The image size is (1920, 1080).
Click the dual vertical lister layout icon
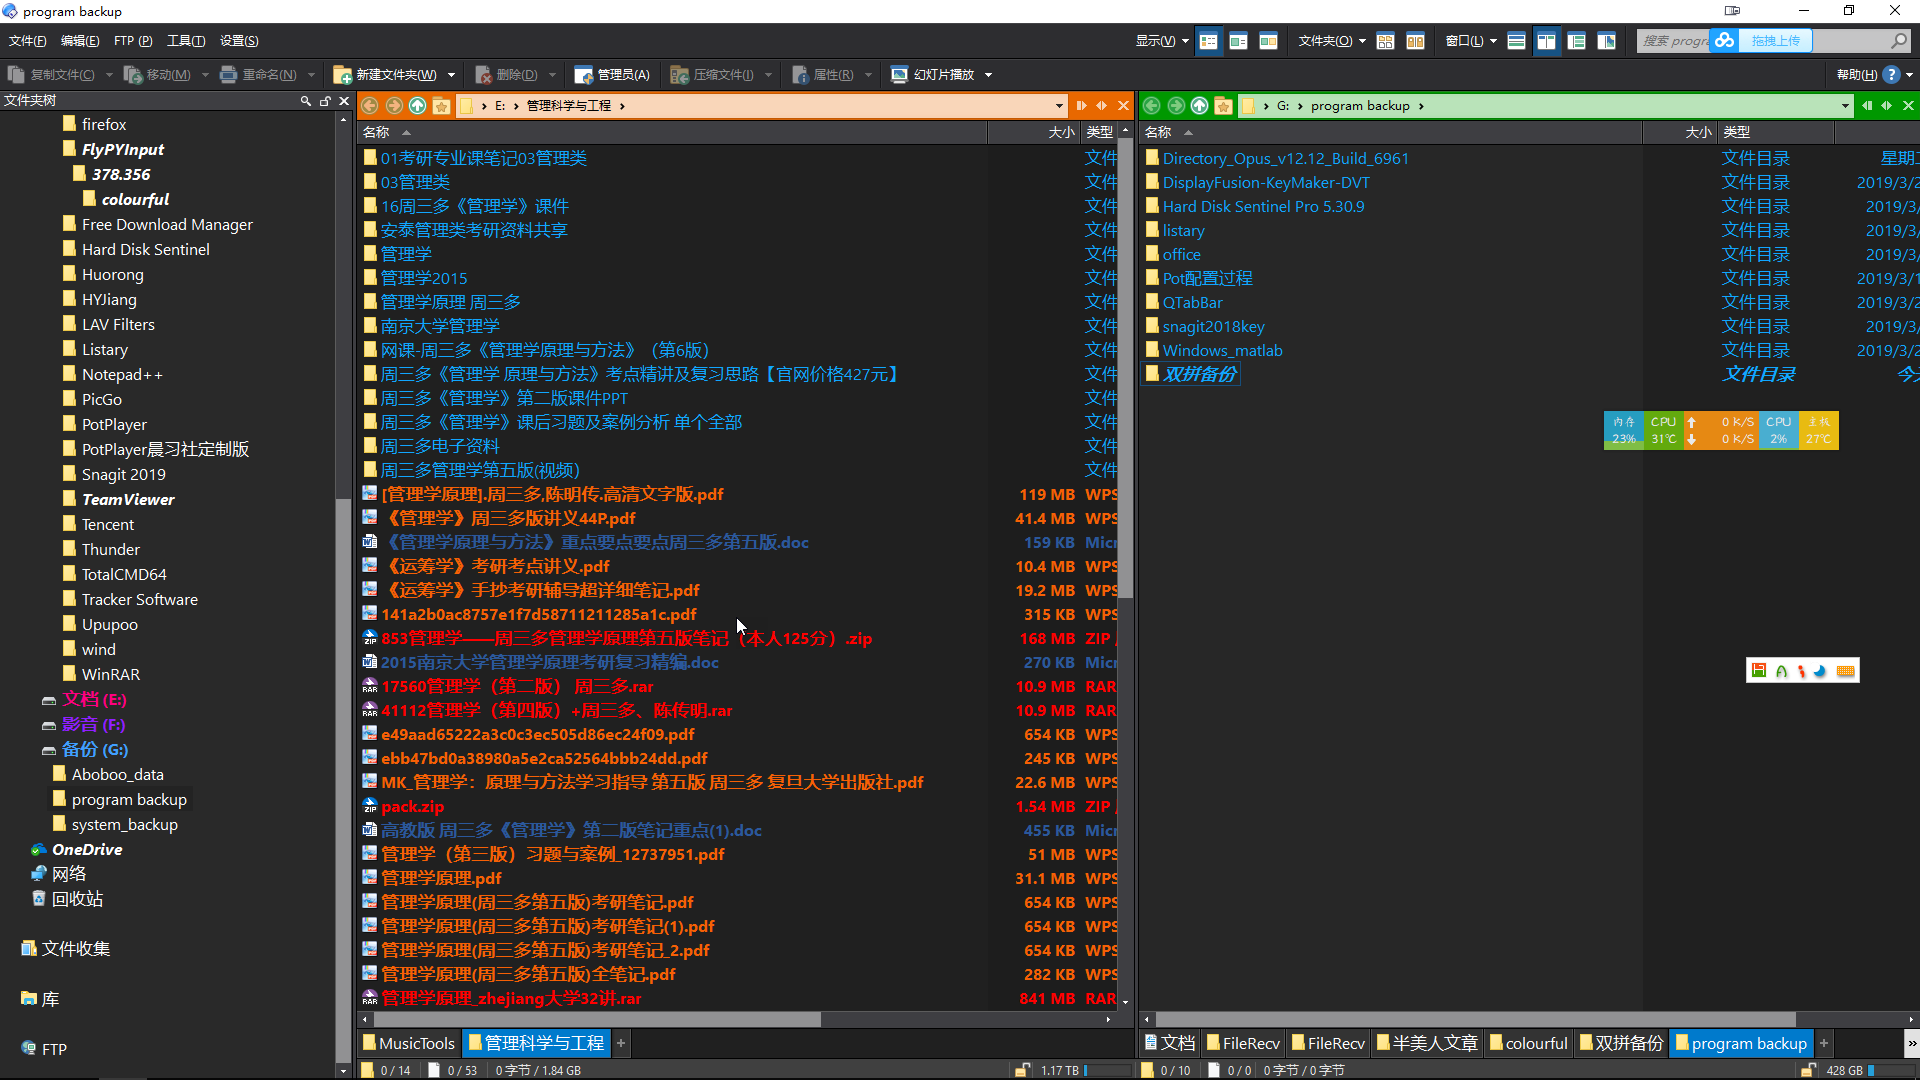(x=1546, y=41)
